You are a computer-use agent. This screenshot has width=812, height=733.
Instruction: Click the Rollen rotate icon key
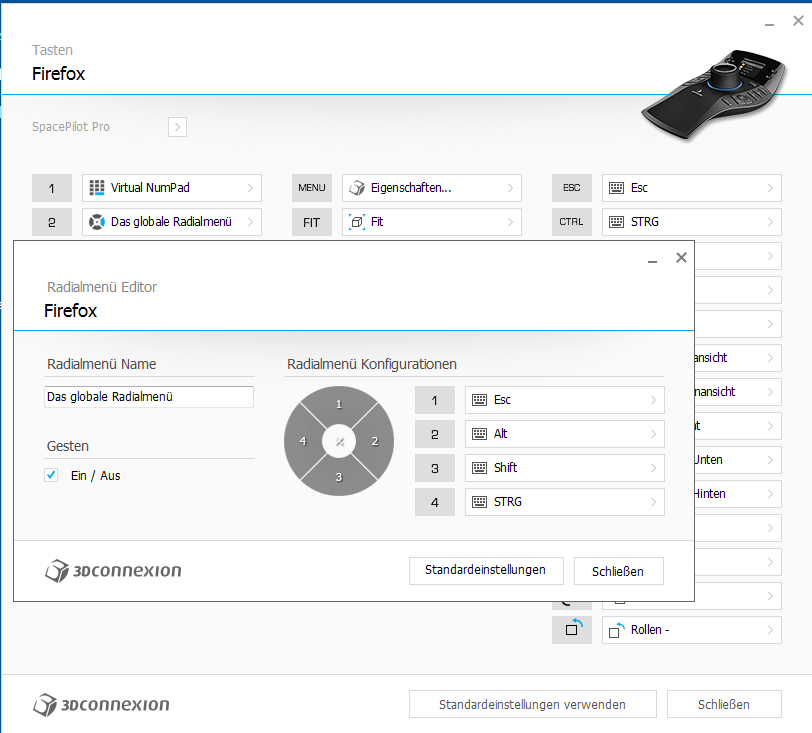pos(572,630)
